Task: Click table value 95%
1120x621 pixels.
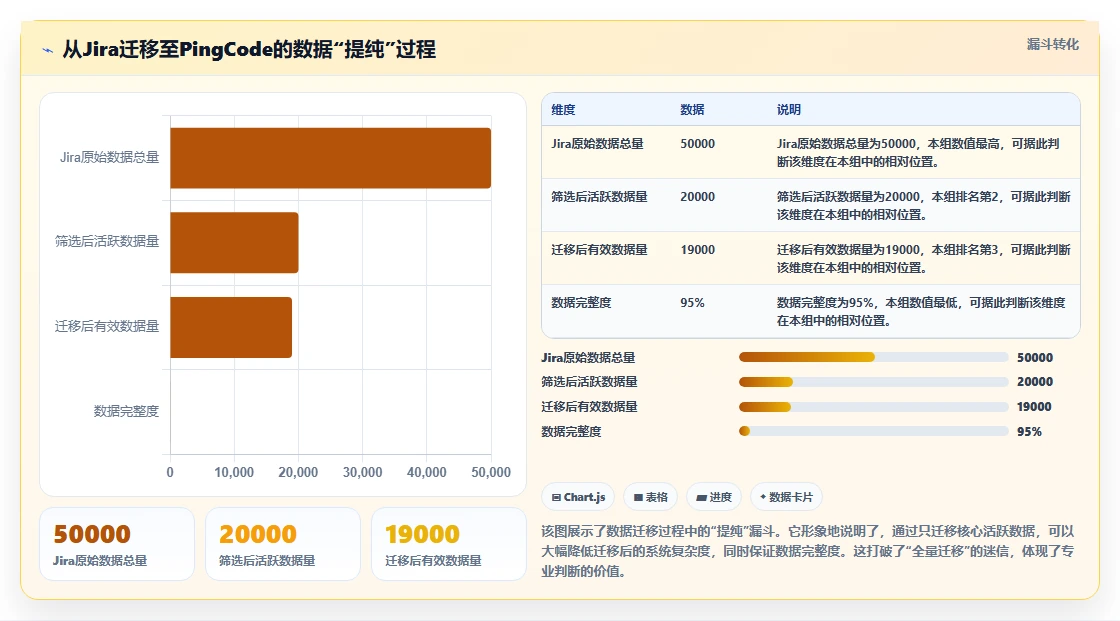Action: (x=692, y=303)
